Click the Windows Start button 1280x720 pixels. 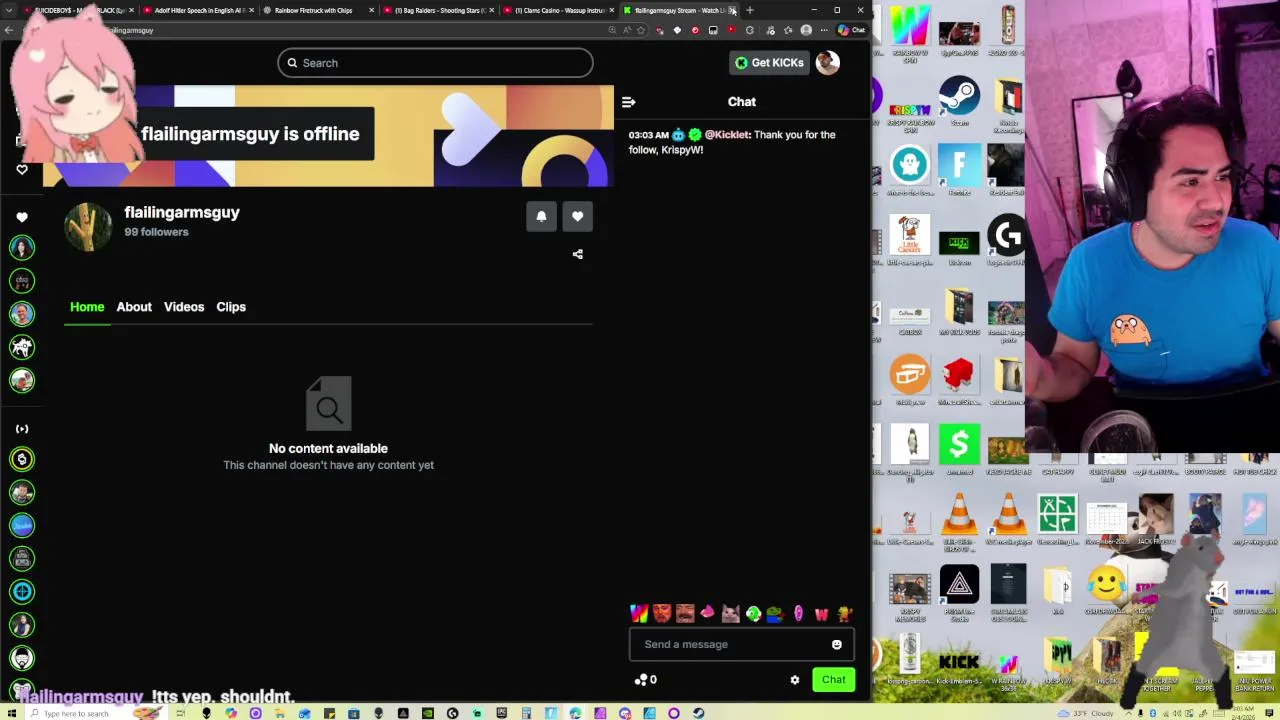(x=12, y=713)
